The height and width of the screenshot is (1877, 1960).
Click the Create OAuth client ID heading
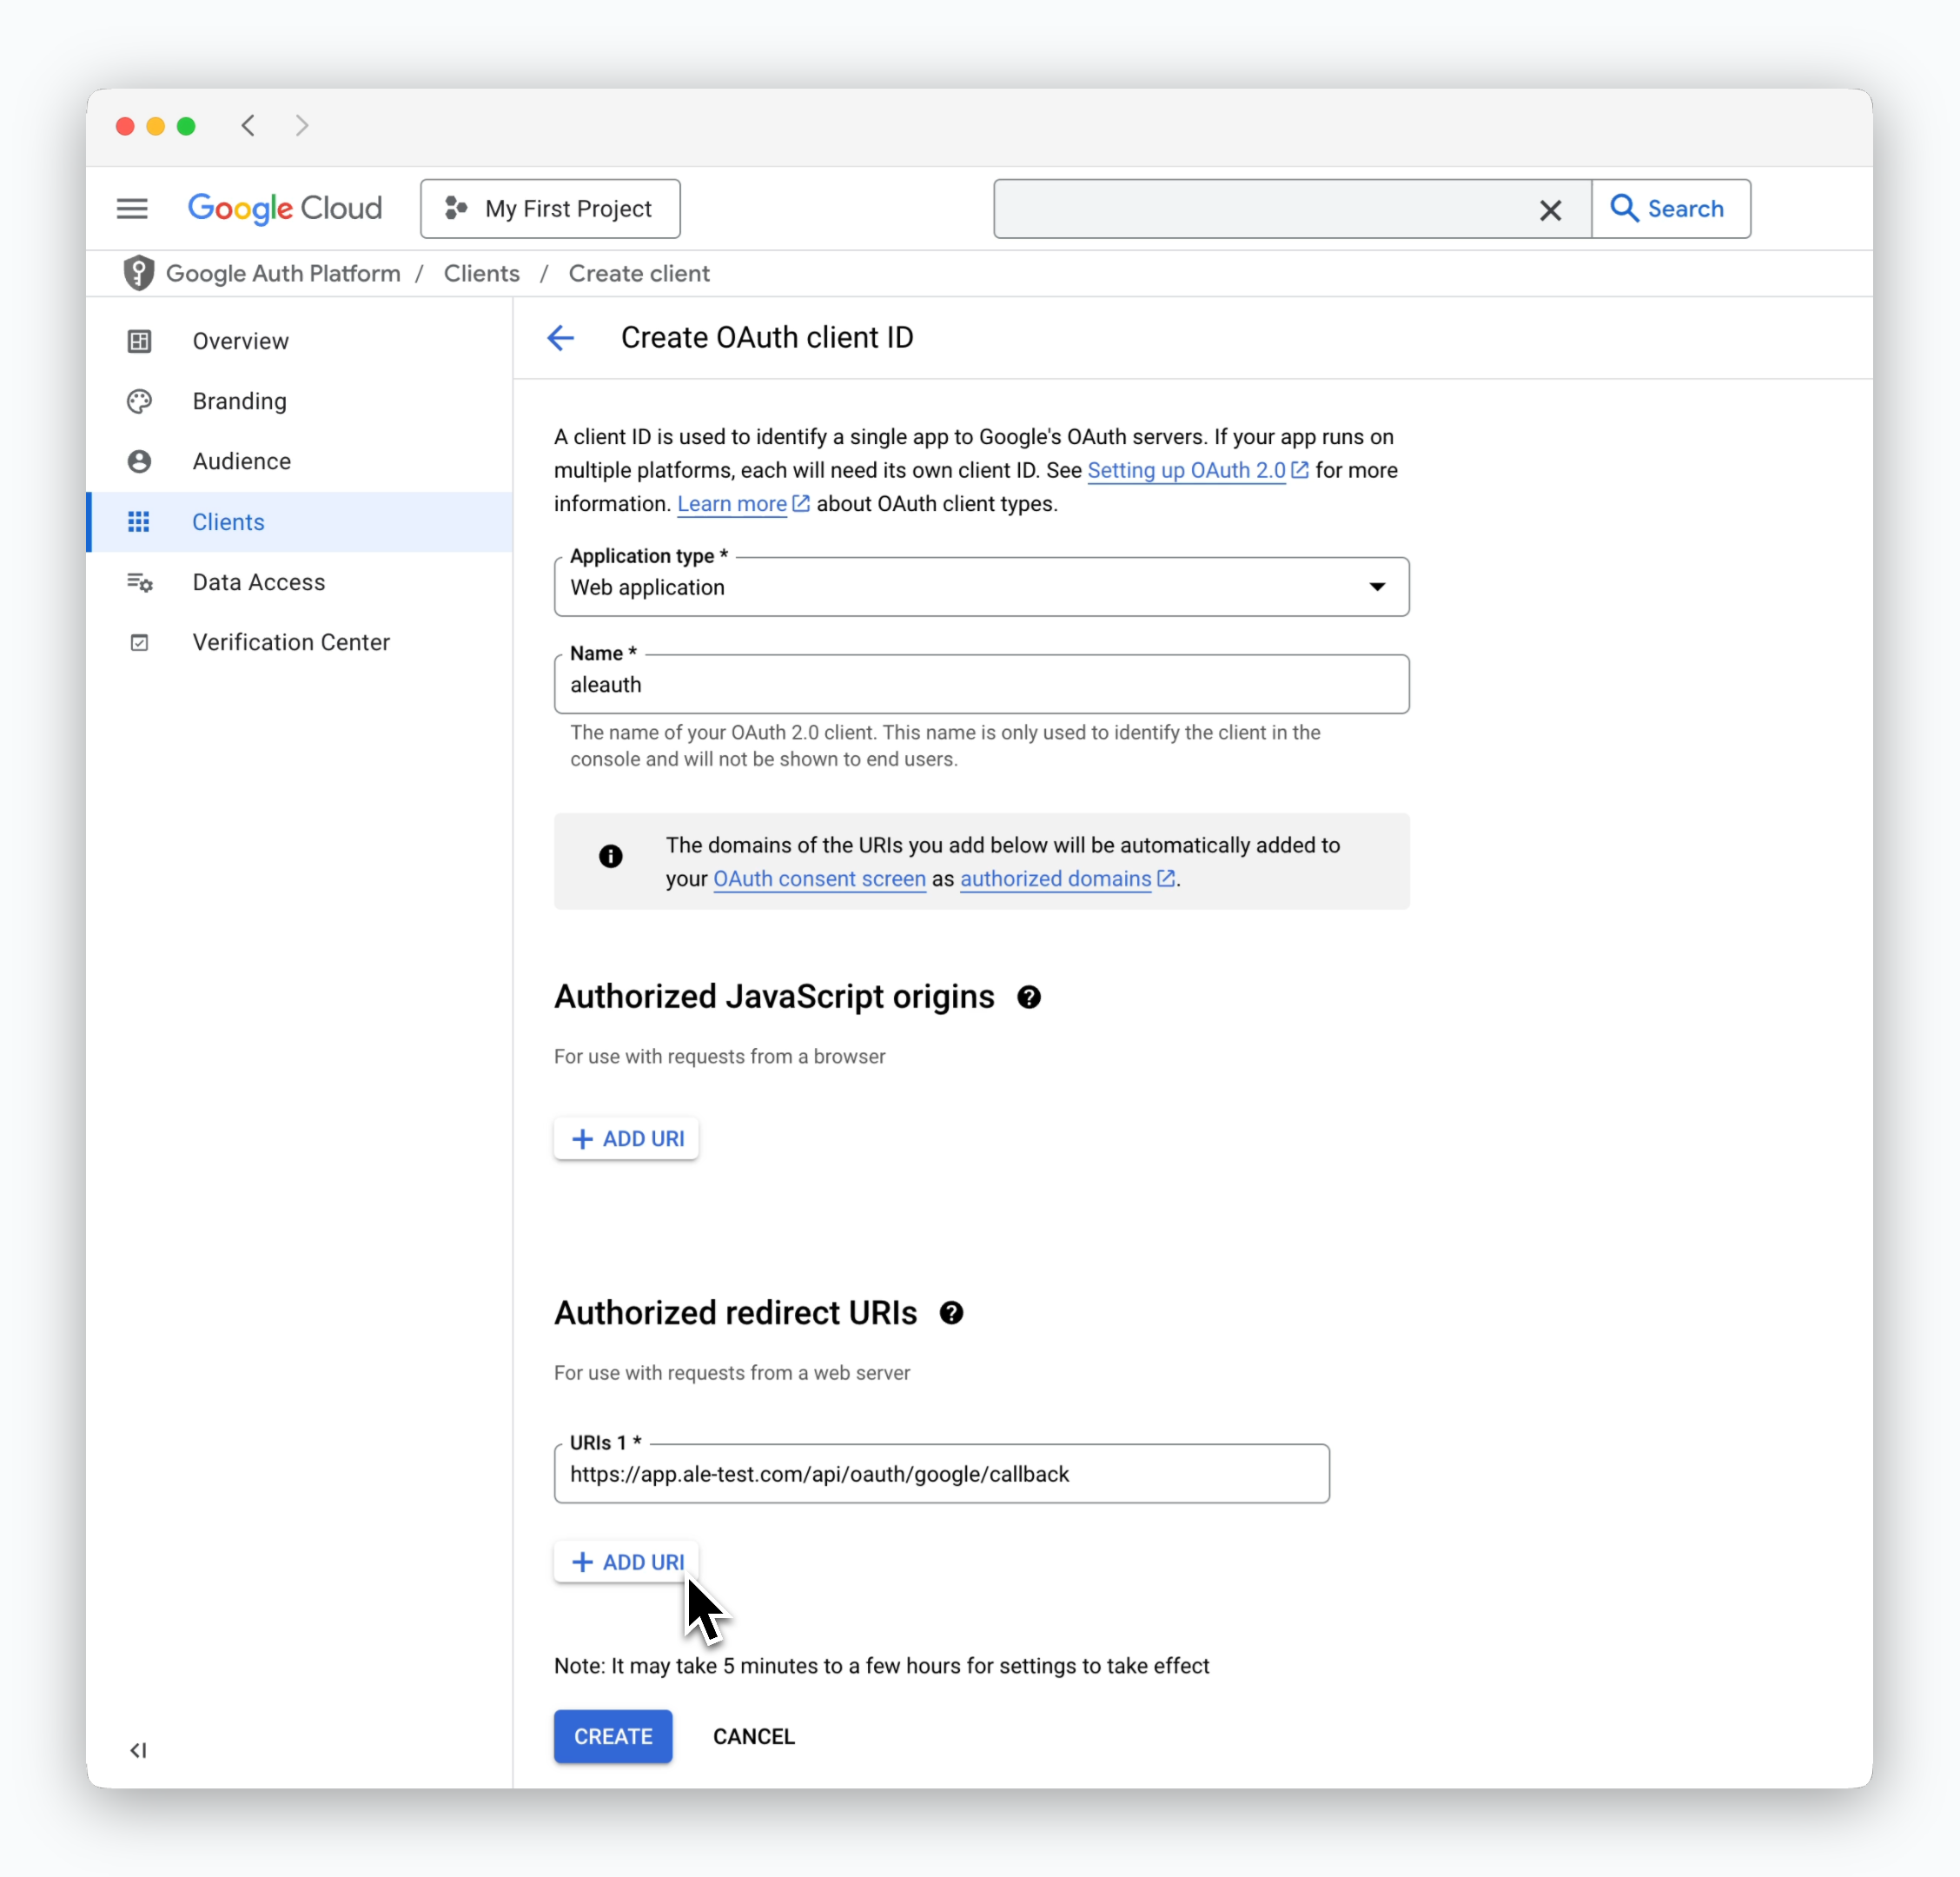(767, 338)
